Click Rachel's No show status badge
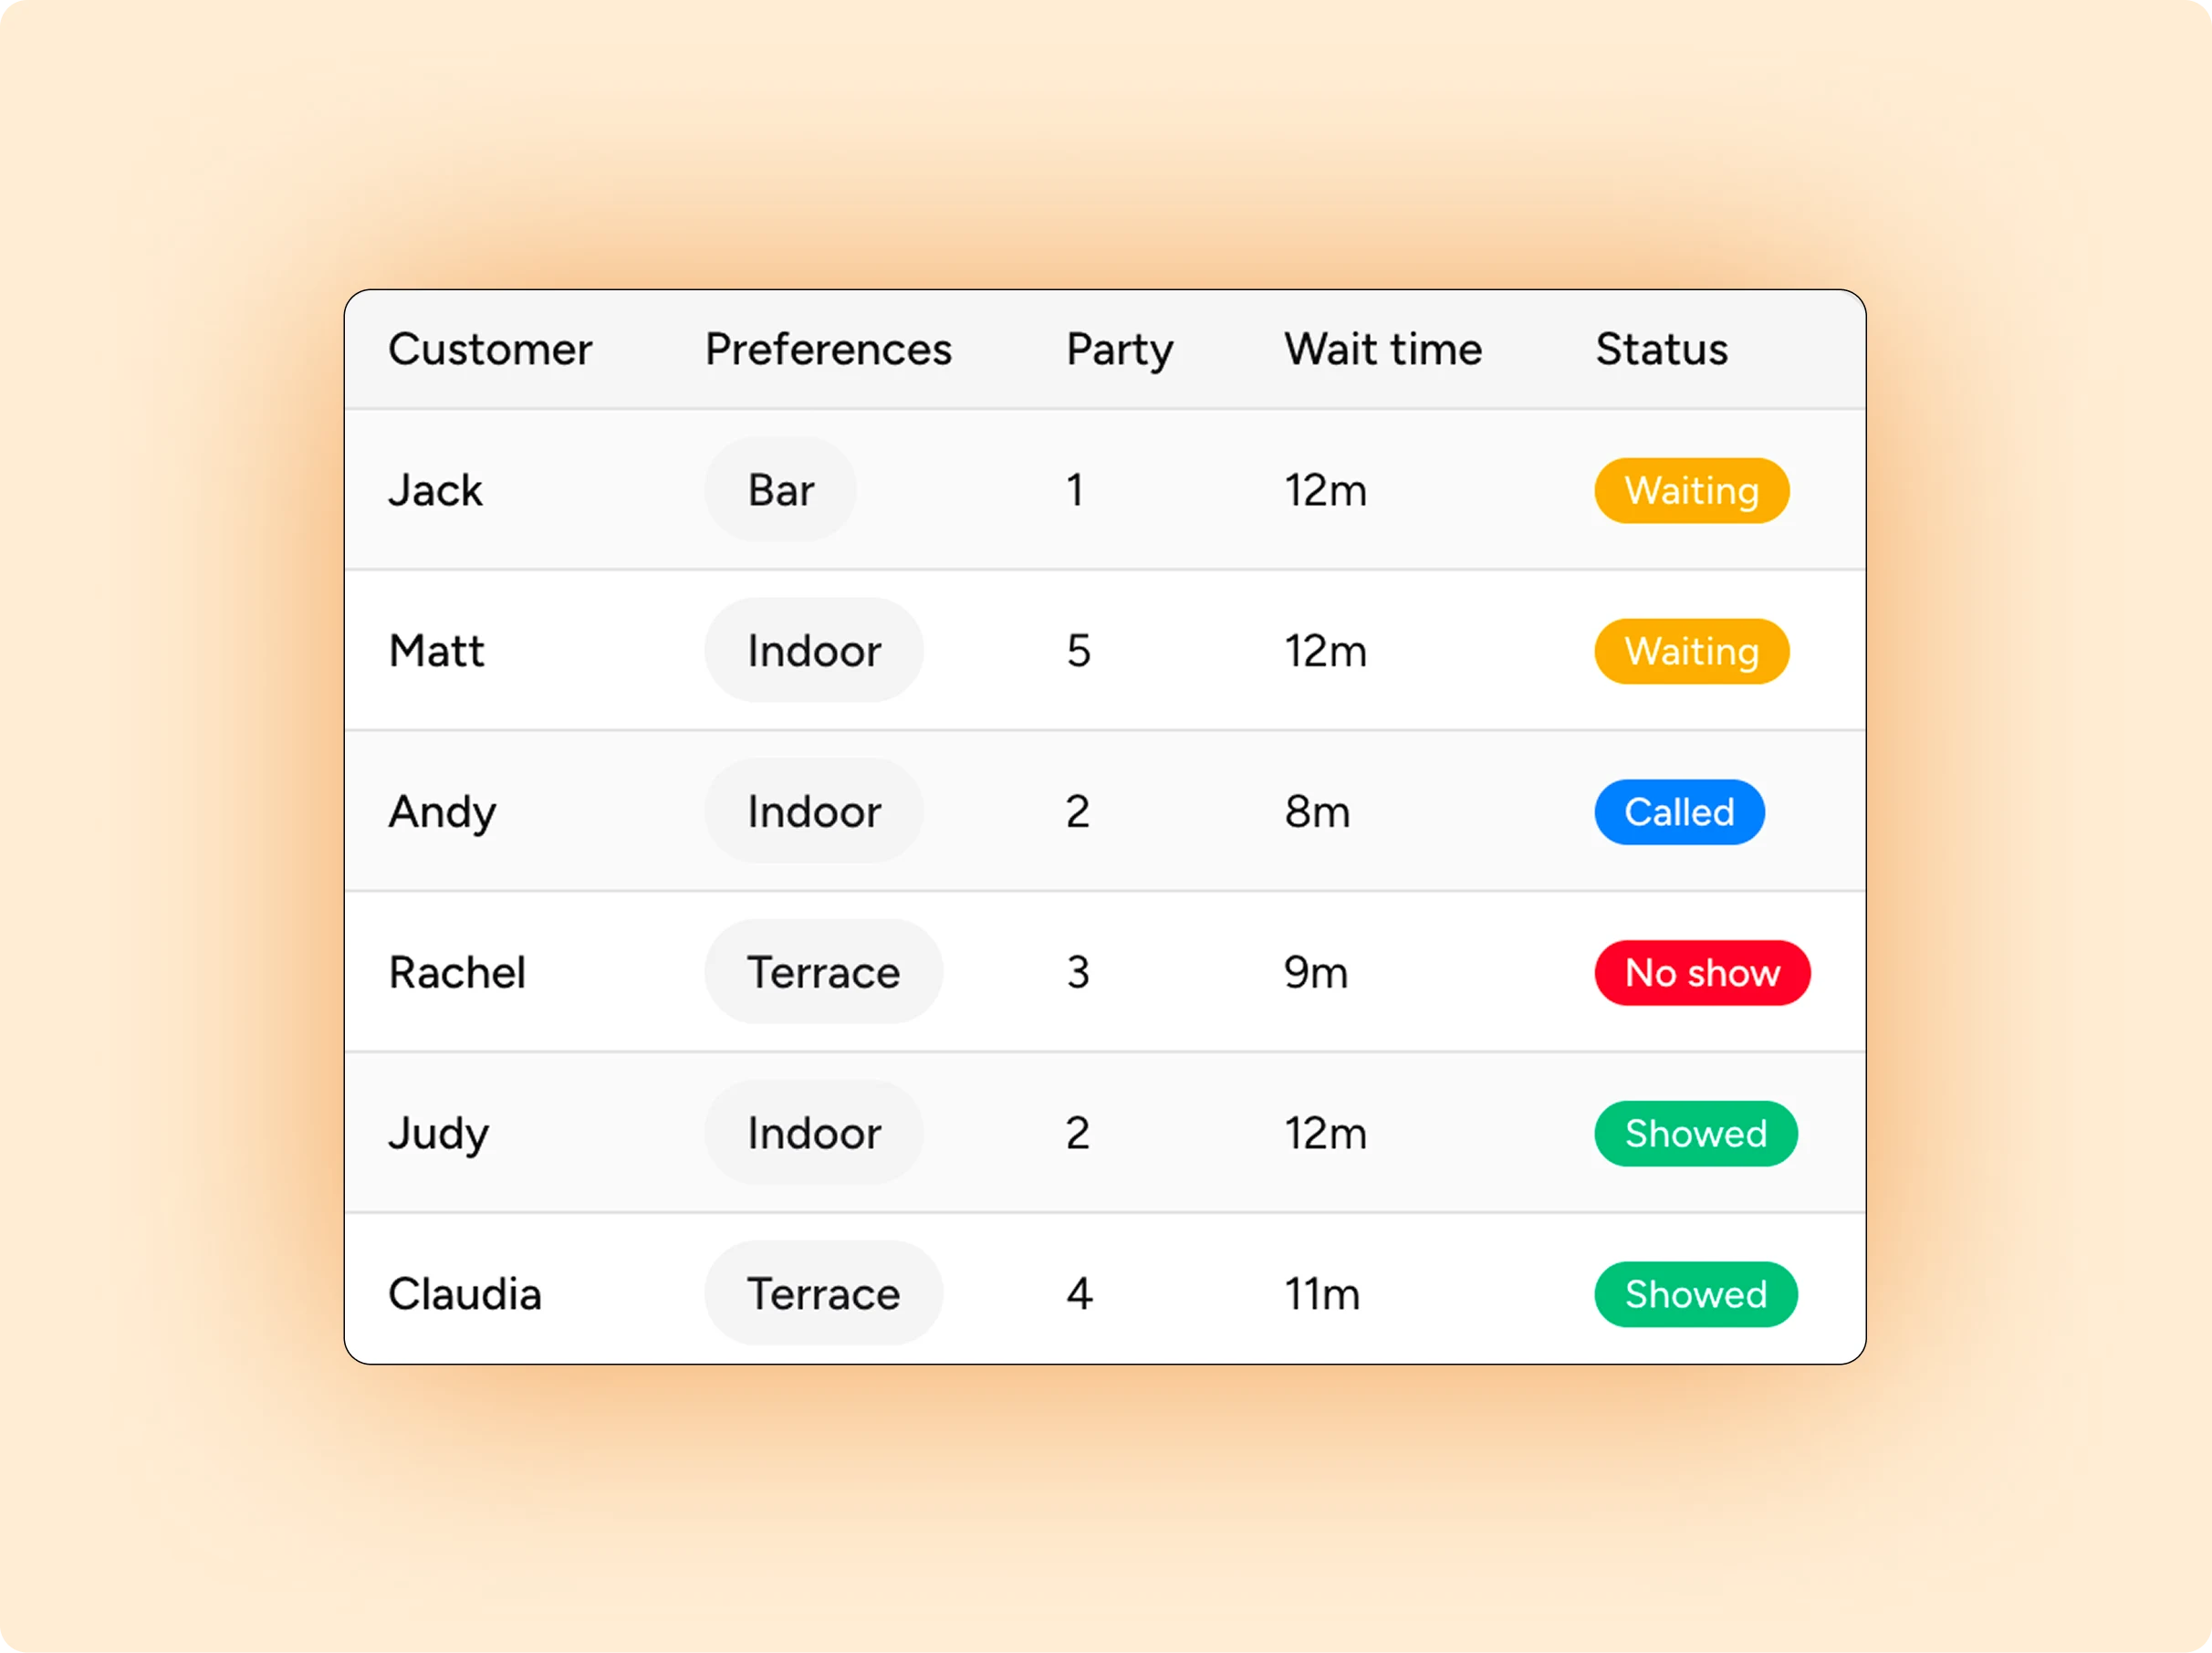The height and width of the screenshot is (1653, 2212). [x=1702, y=972]
